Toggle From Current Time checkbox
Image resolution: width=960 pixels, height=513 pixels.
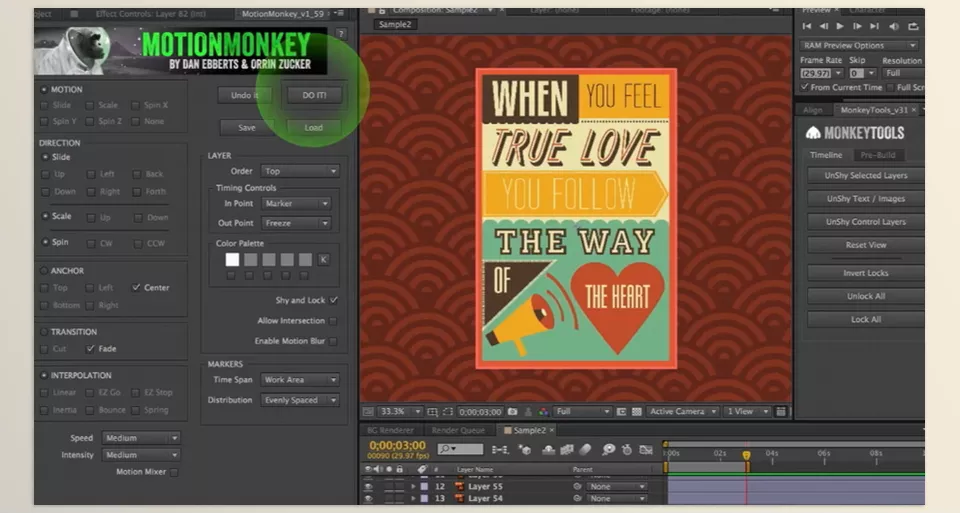pyautogui.click(x=804, y=88)
